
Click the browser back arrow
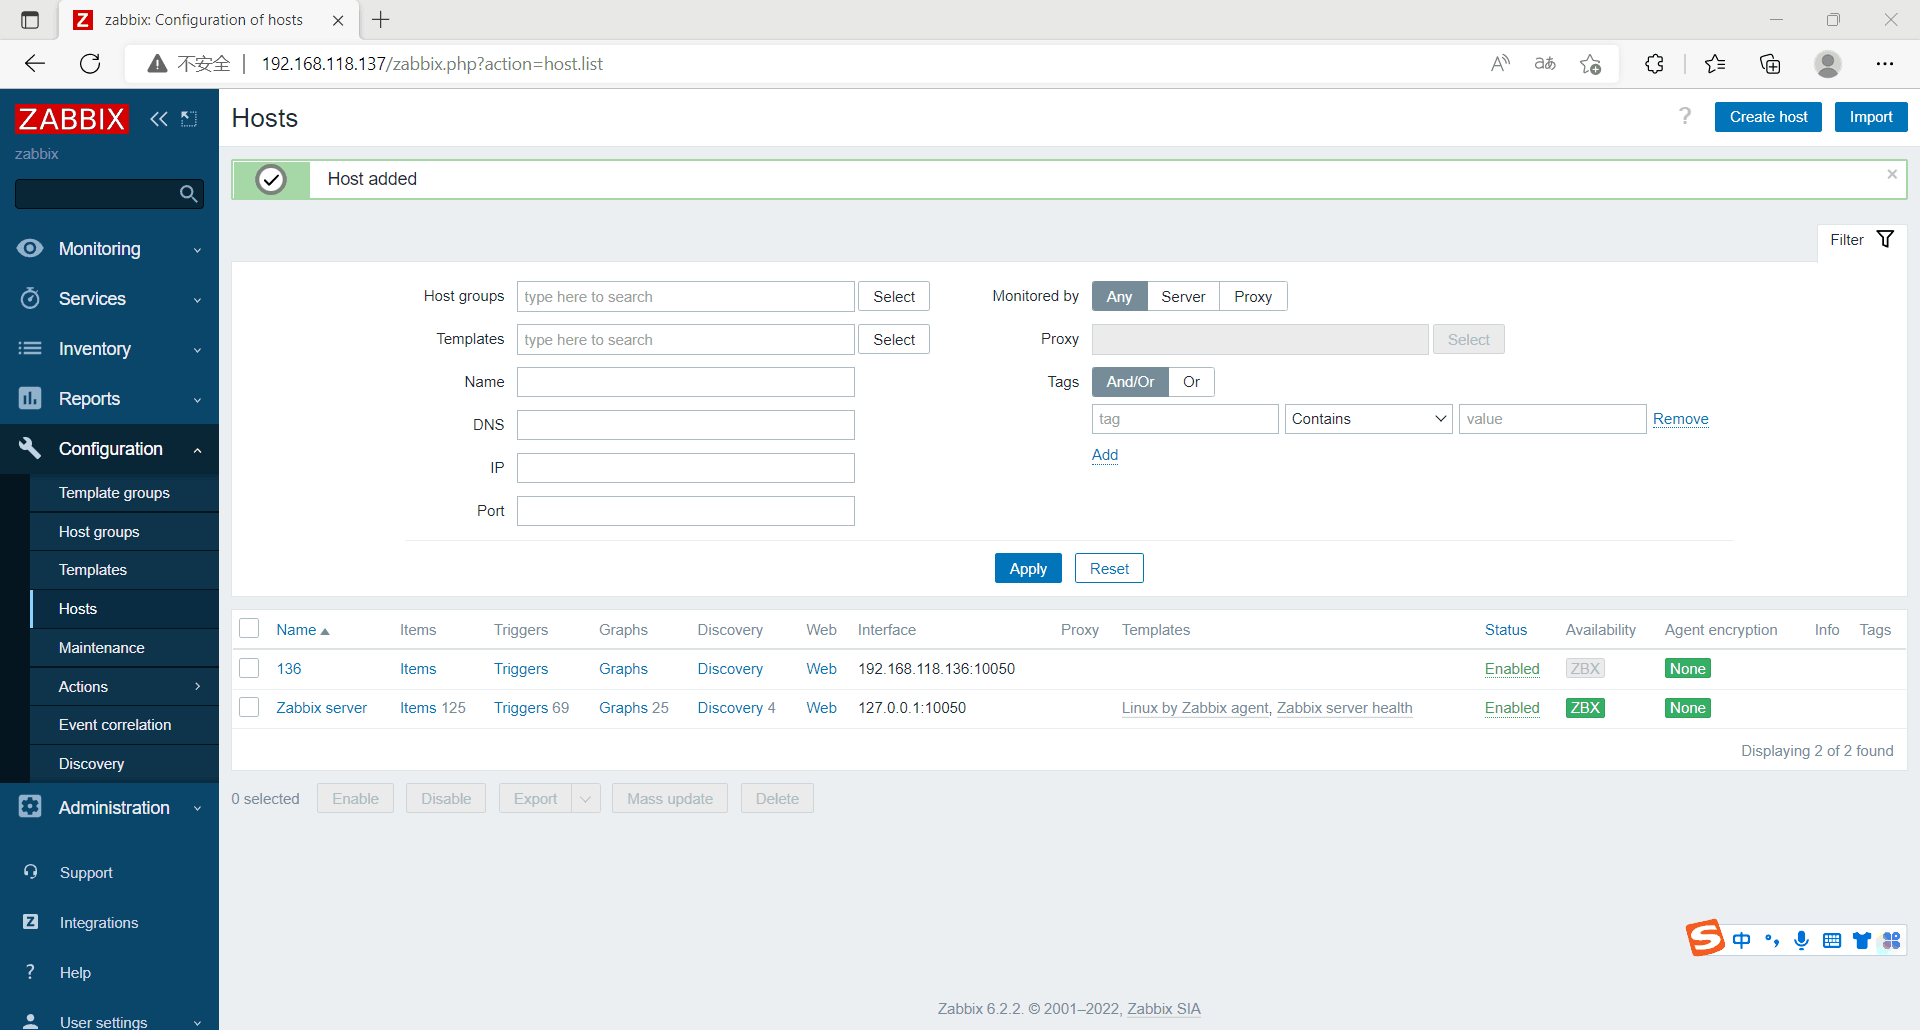(35, 64)
